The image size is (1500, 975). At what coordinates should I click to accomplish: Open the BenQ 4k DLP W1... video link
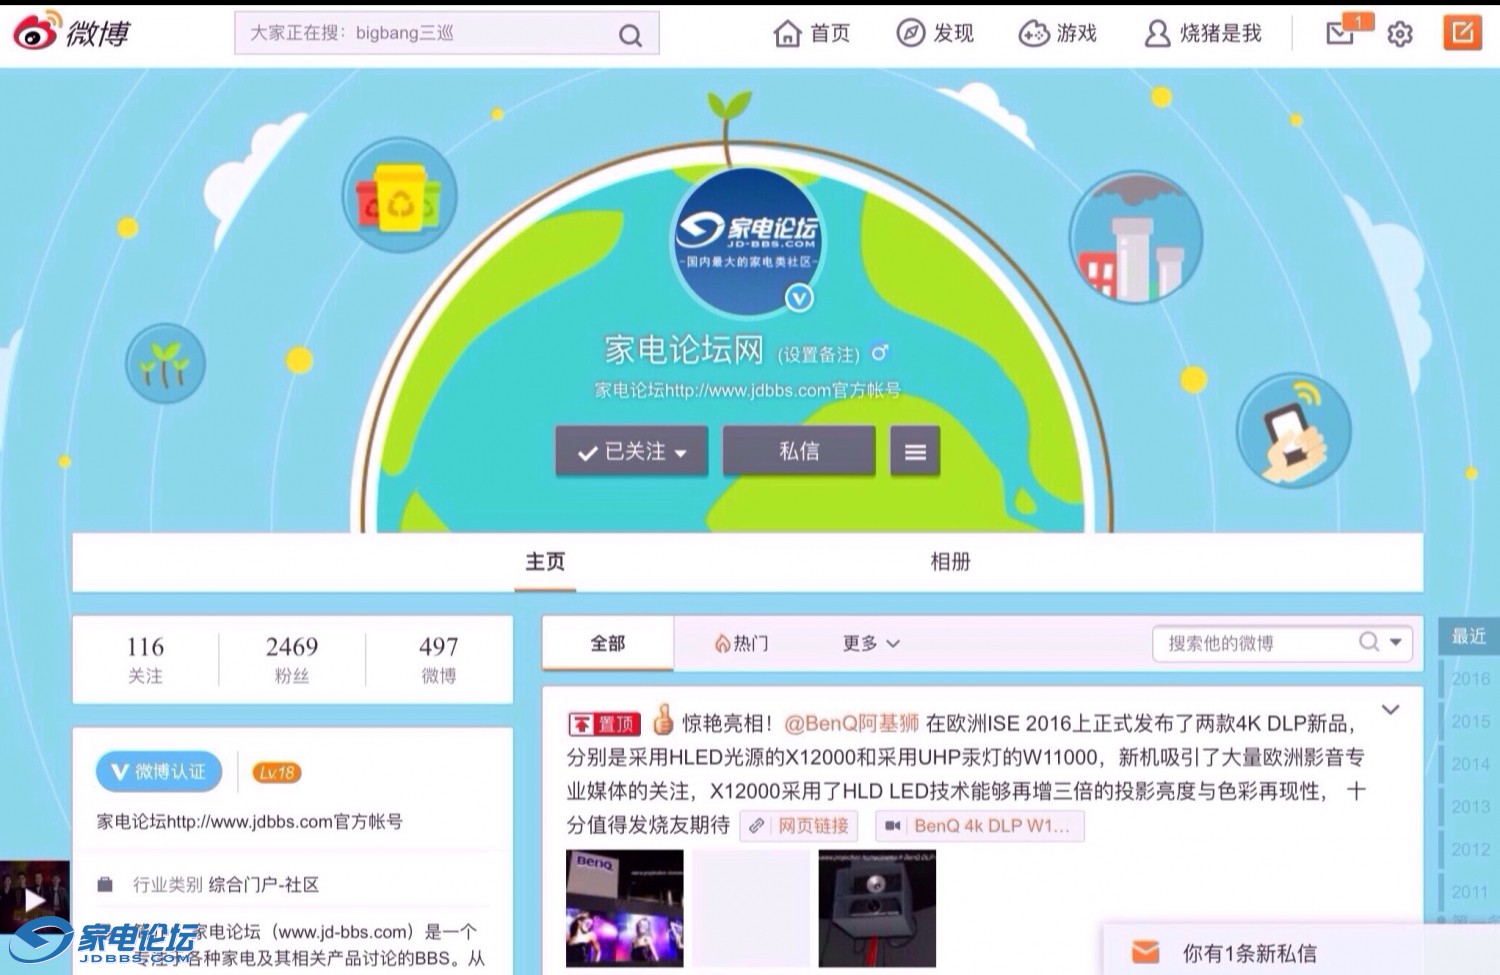tap(980, 826)
